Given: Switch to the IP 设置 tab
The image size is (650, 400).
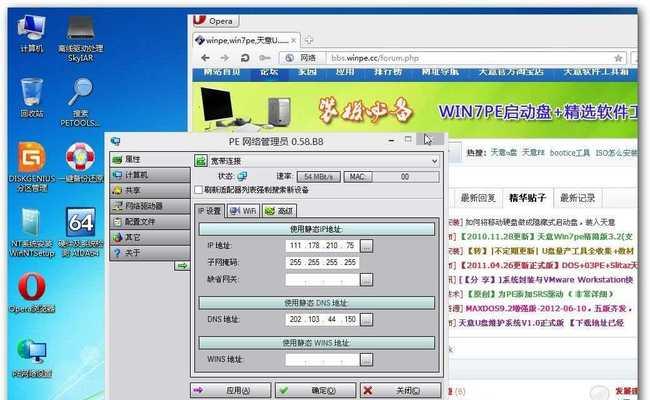Looking at the screenshot, I should [209, 211].
